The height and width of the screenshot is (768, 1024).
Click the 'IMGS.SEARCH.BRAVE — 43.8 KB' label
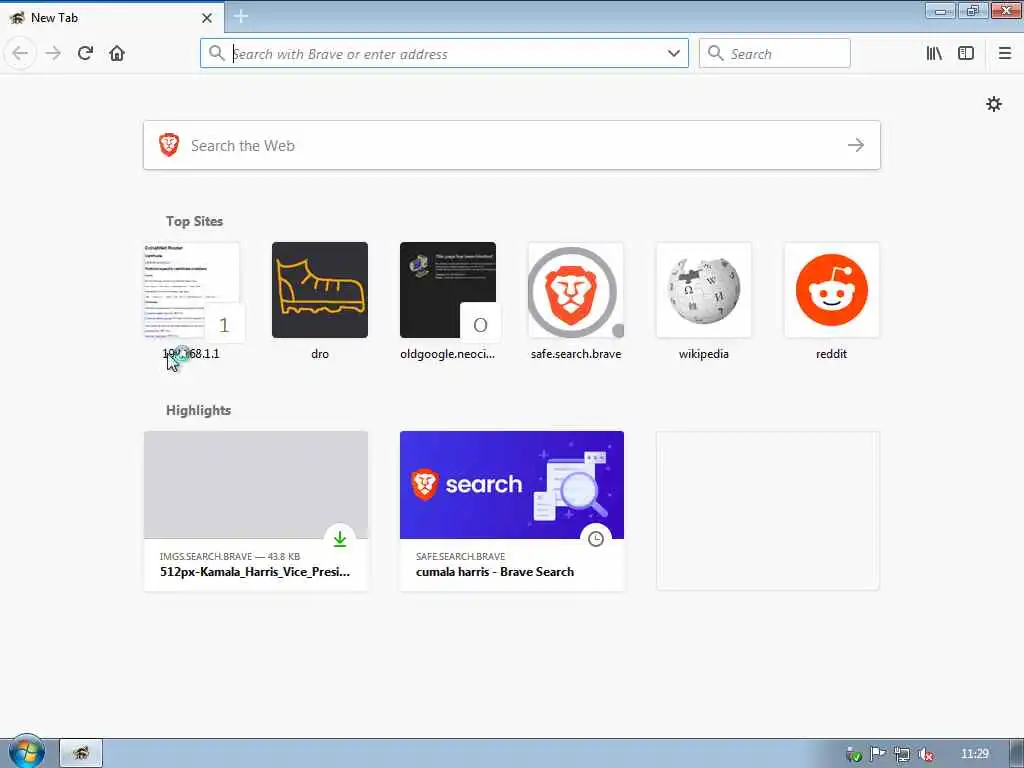click(x=230, y=556)
